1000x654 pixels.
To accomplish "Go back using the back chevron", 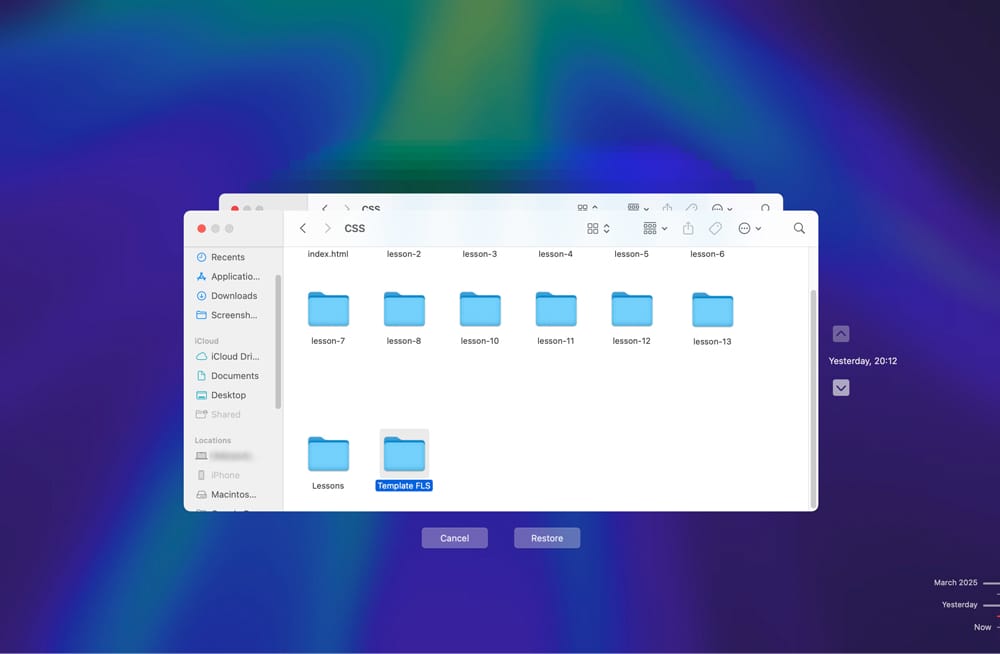I will point(303,228).
